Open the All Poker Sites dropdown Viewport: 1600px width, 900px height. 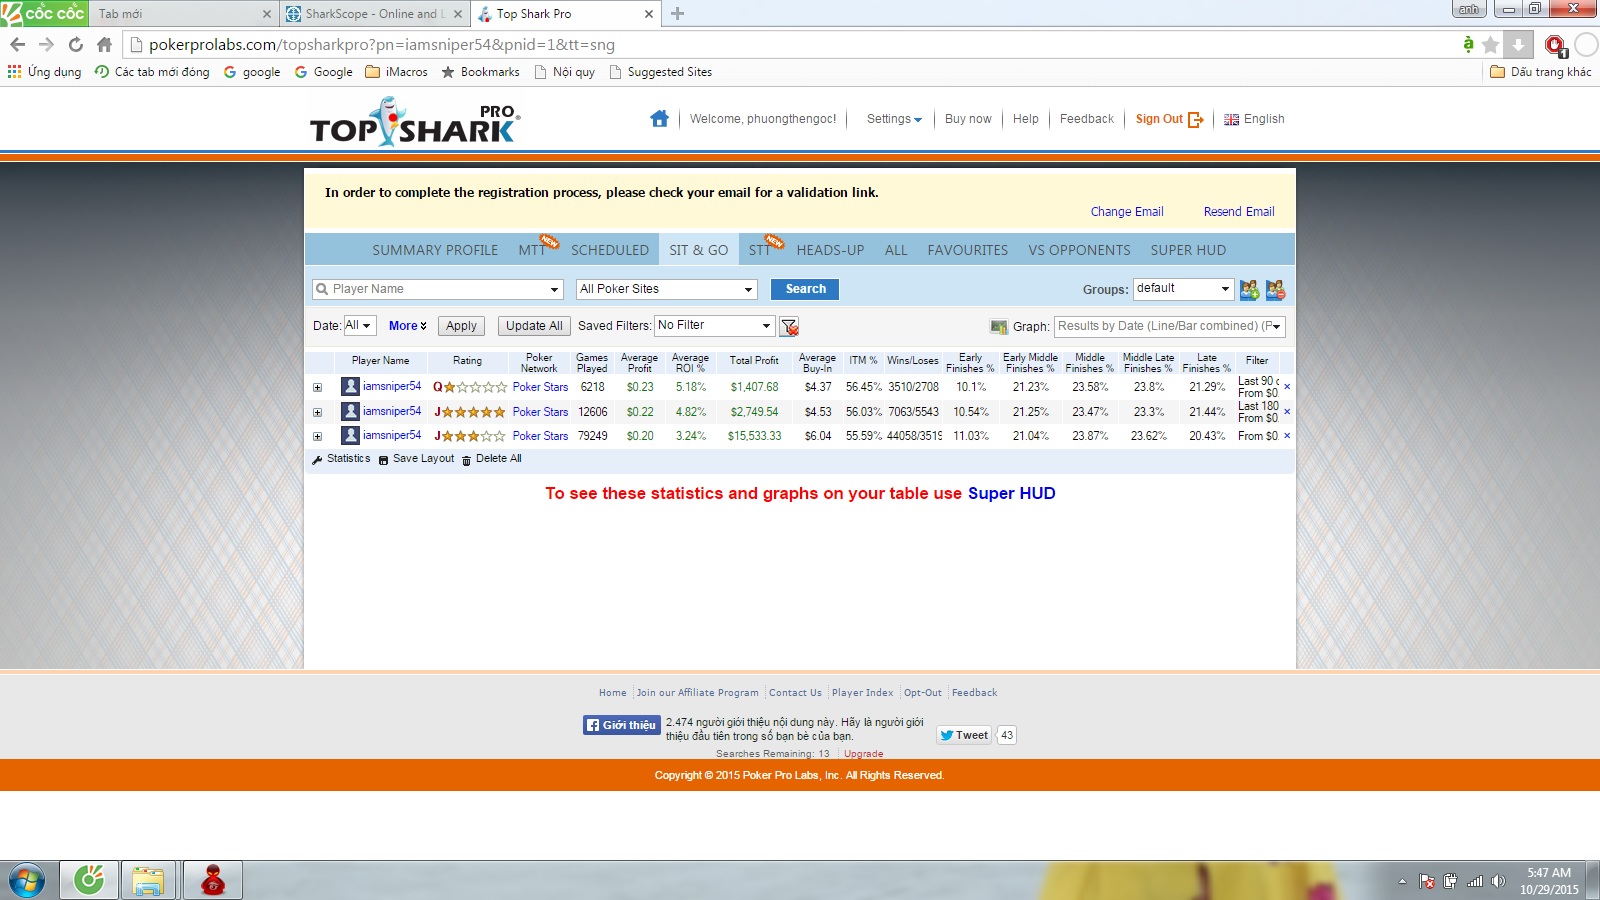748,290
